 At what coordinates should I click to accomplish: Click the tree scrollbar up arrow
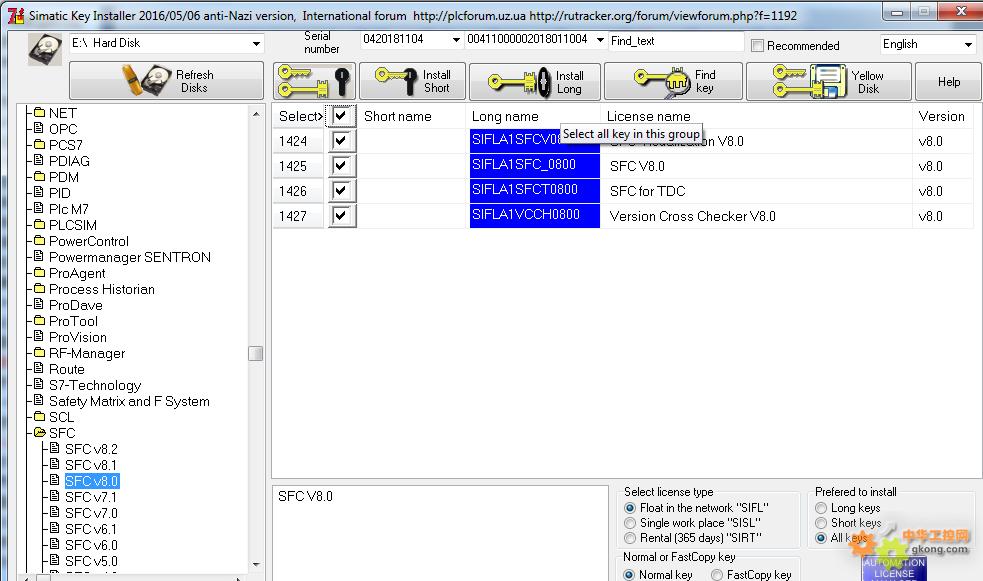click(x=255, y=114)
